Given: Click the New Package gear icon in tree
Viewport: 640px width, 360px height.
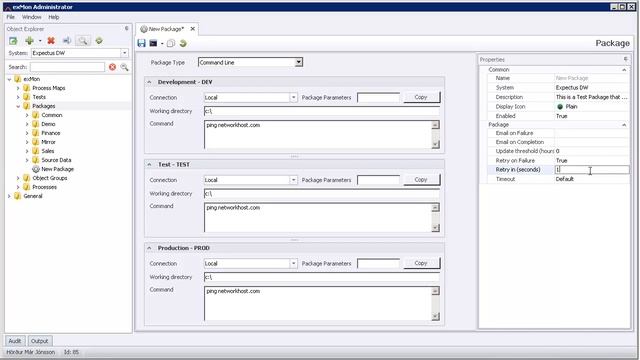Looking at the screenshot, I should tap(36, 169).
